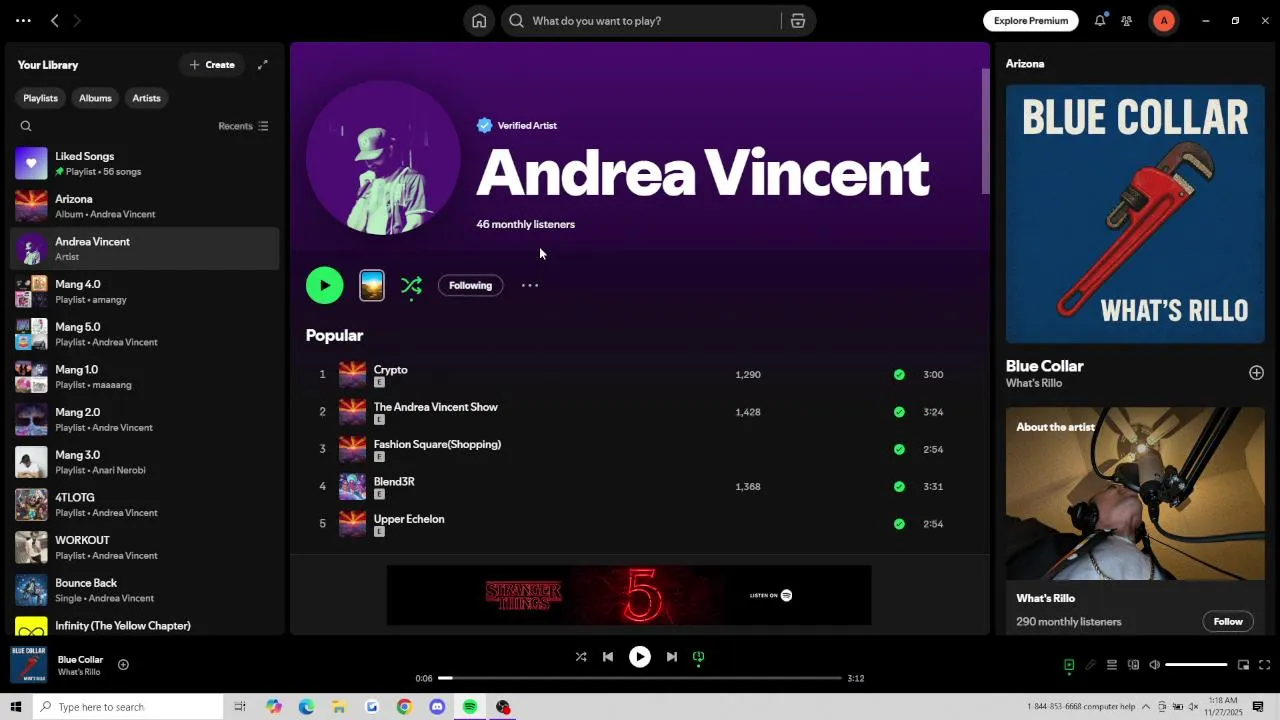Viewport: 1280px width, 720px height.
Task: Open the three-dot app menu at top left
Action: pyautogui.click(x=23, y=21)
